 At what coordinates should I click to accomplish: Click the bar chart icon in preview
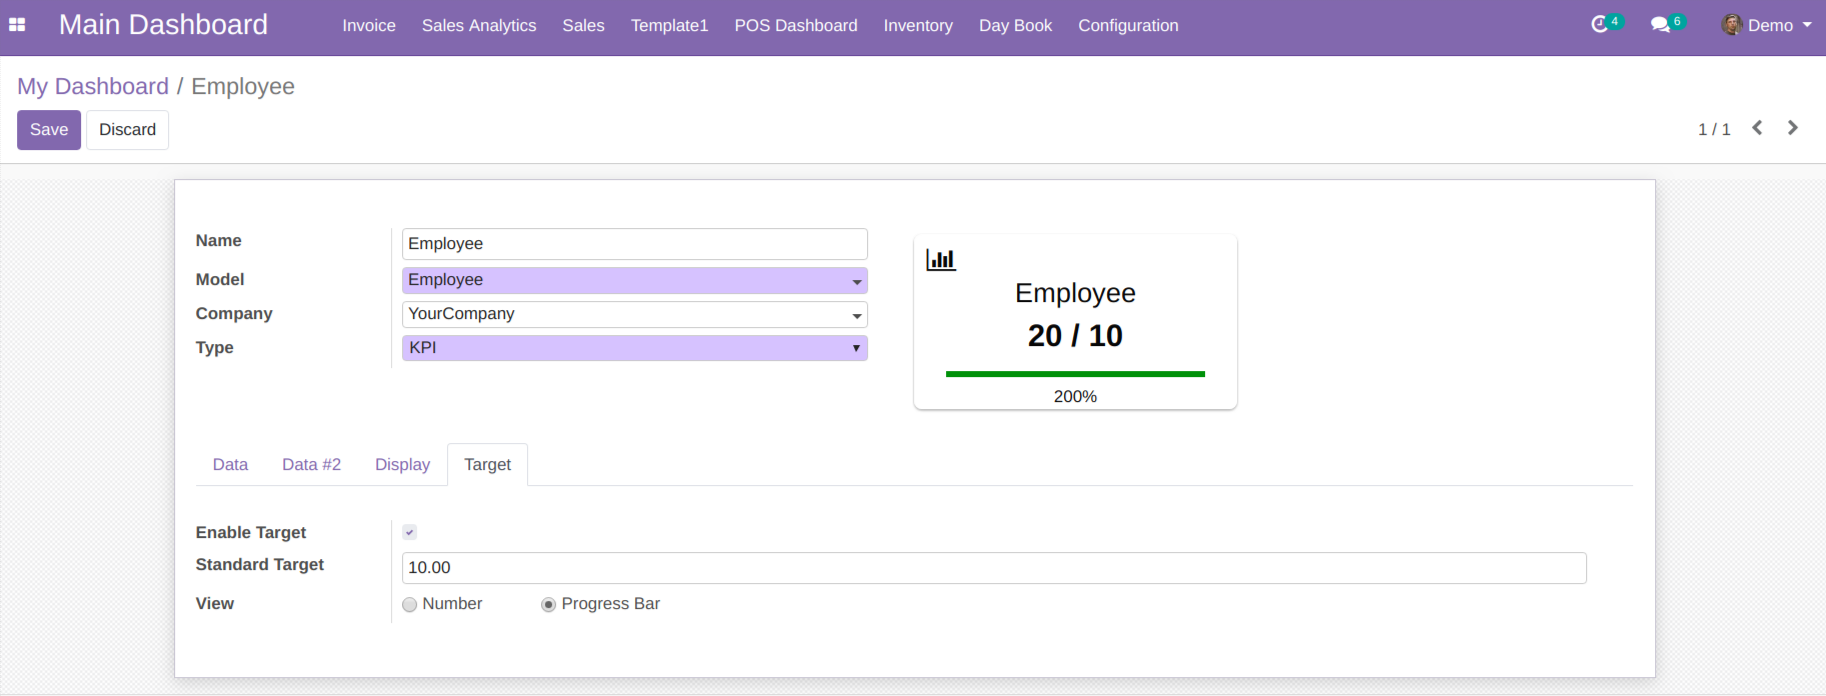[x=940, y=260]
